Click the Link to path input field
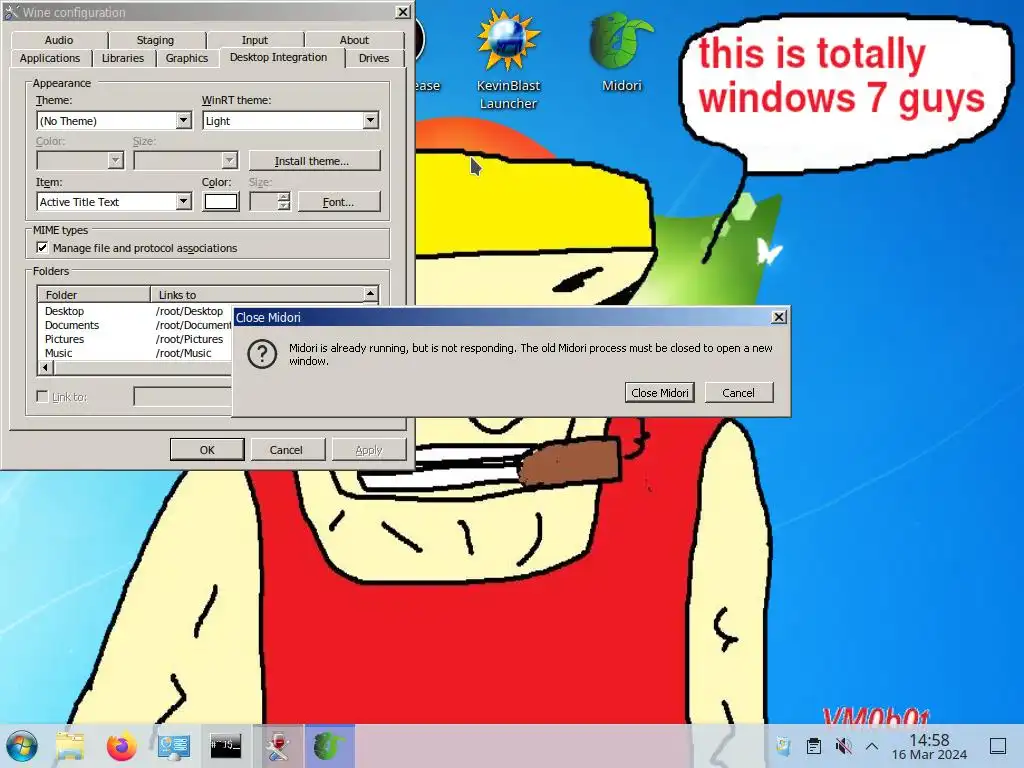The width and height of the screenshot is (1024, 768). (183, 396)
